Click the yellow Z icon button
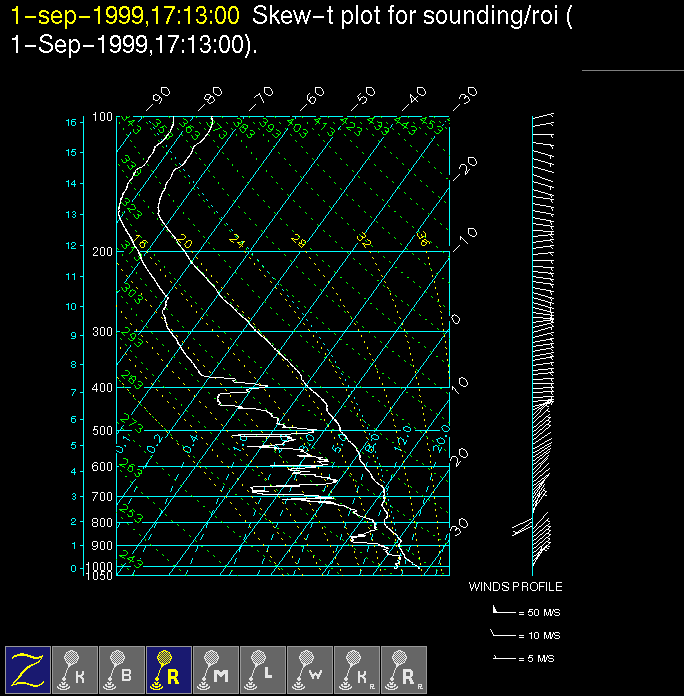Image resolution: width=684 pixels, height=696 pixels. [x=28, y=669]
